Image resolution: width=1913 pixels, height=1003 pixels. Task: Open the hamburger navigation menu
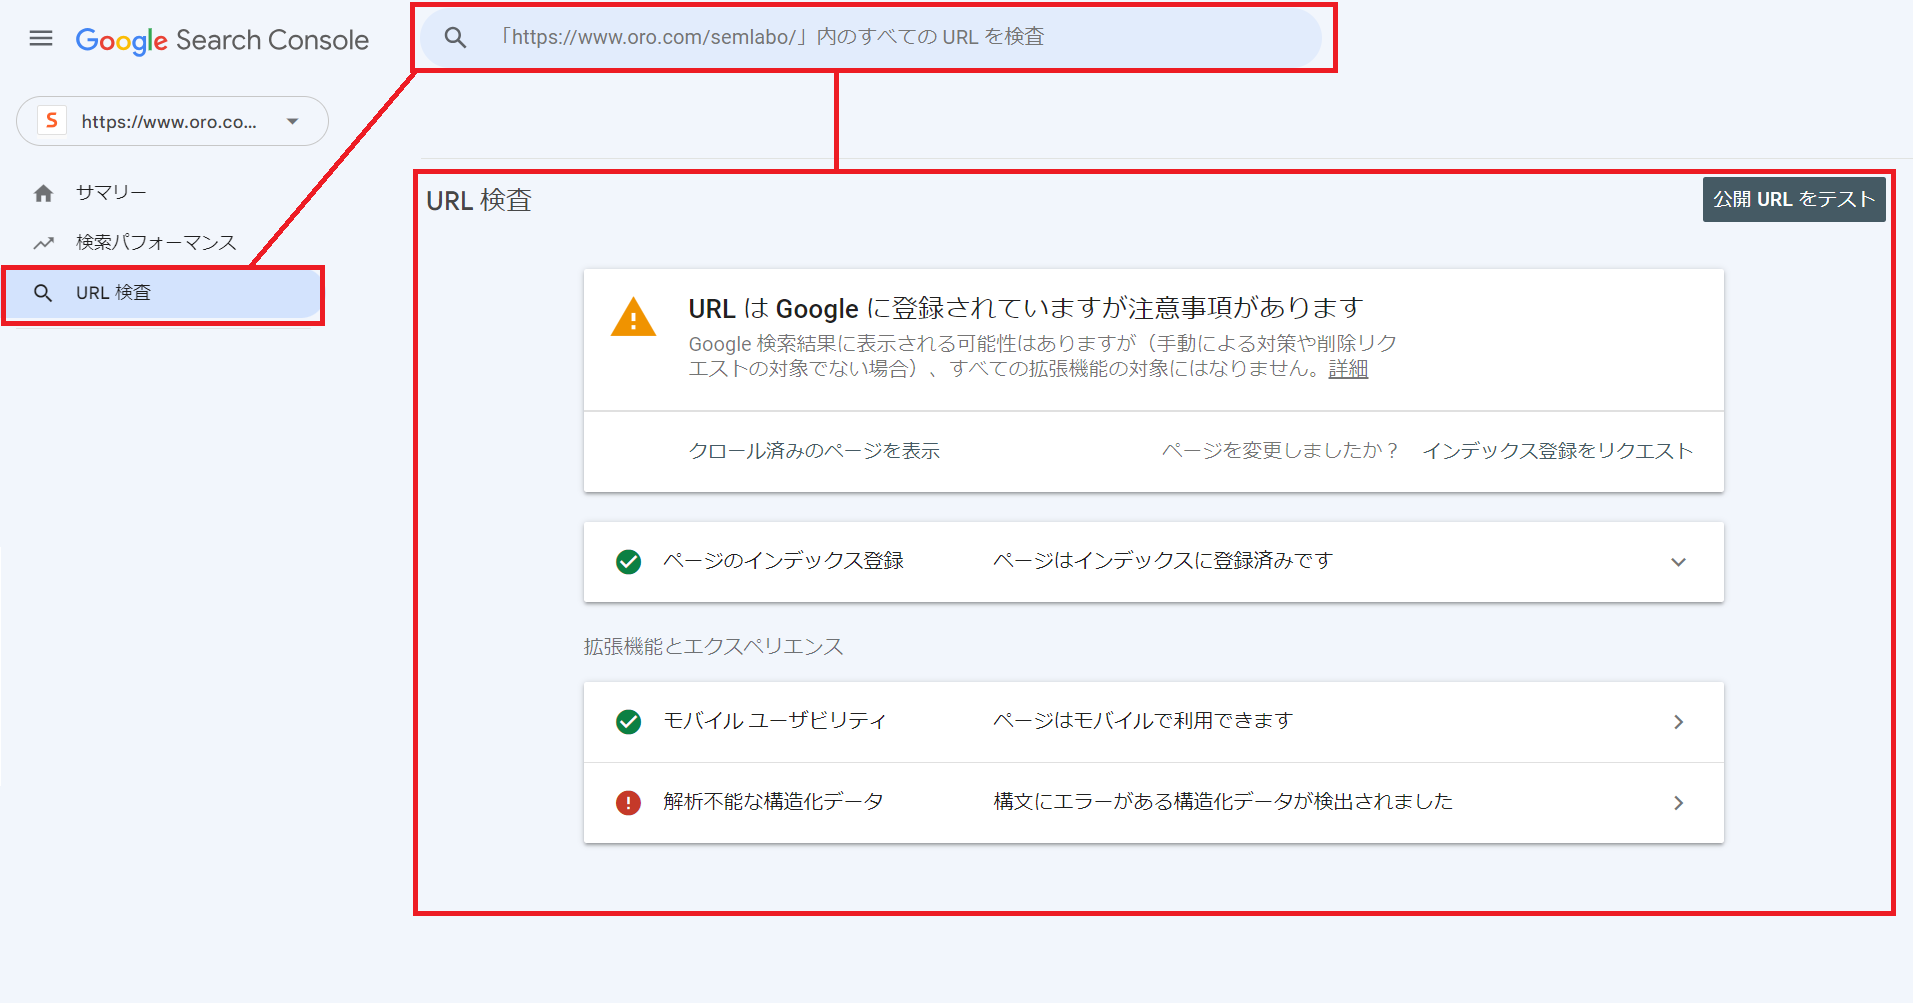41,38
